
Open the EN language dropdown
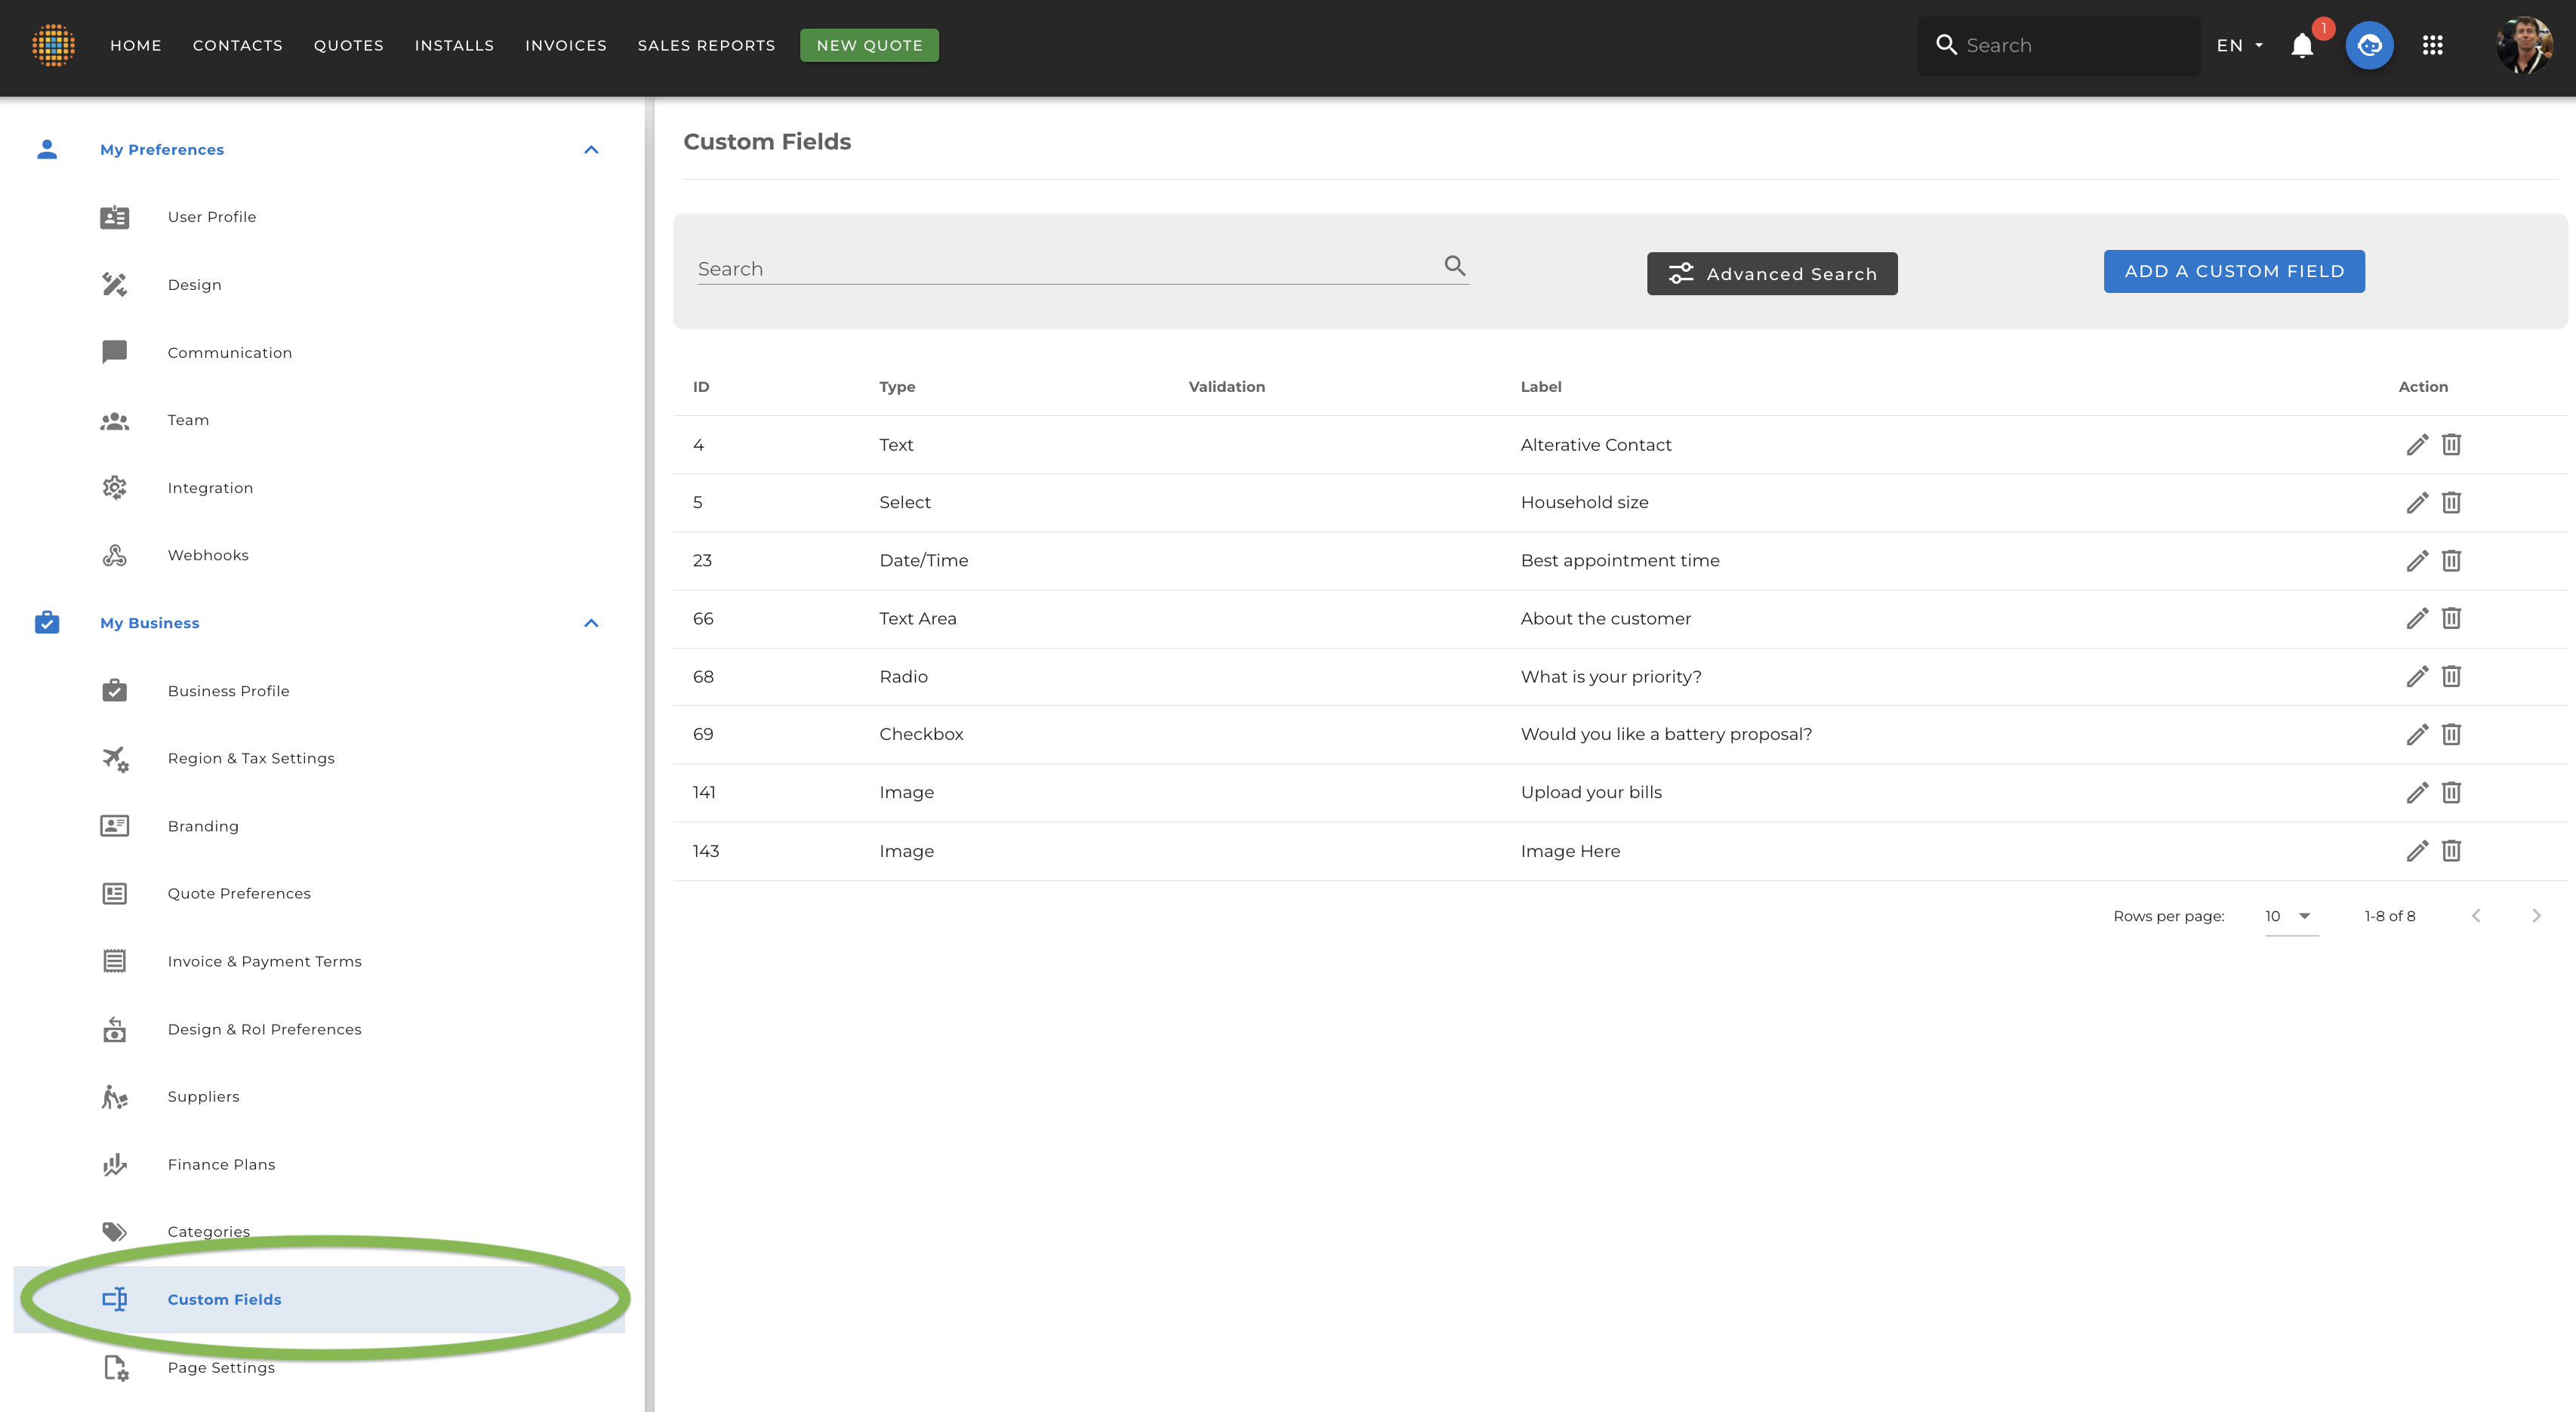[x=2240, y=46]
